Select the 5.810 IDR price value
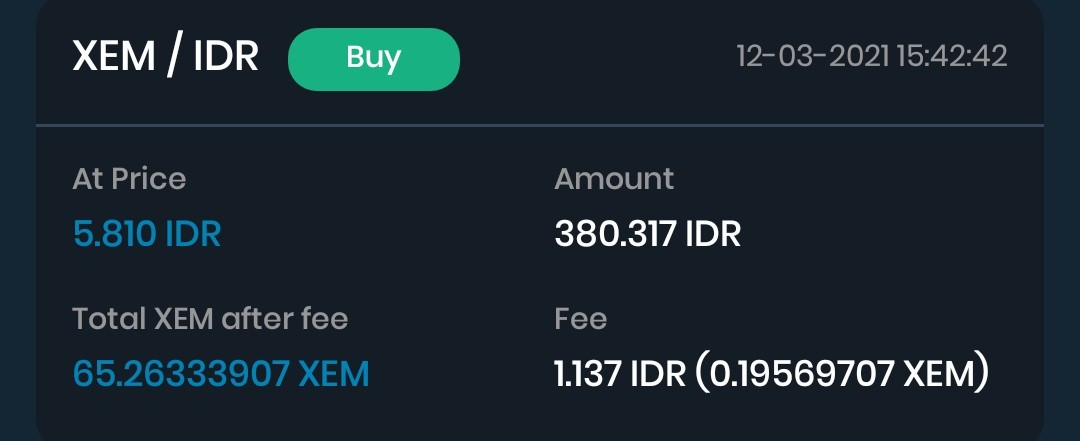The image size is (1080, 441). point(147,234)
